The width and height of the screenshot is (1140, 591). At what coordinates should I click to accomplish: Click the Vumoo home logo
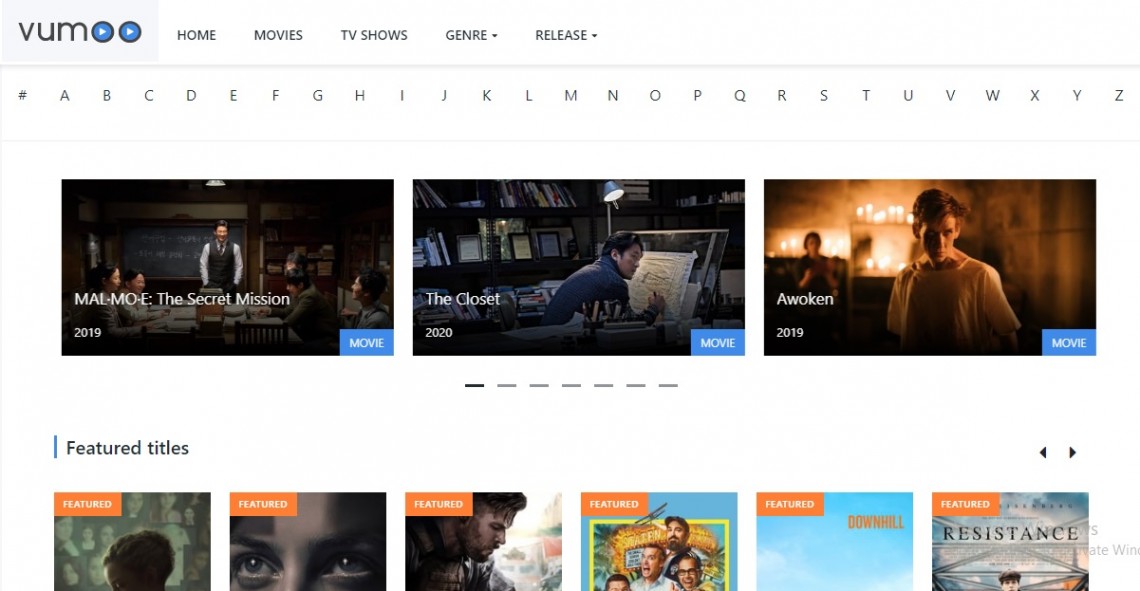pos(77,31)
